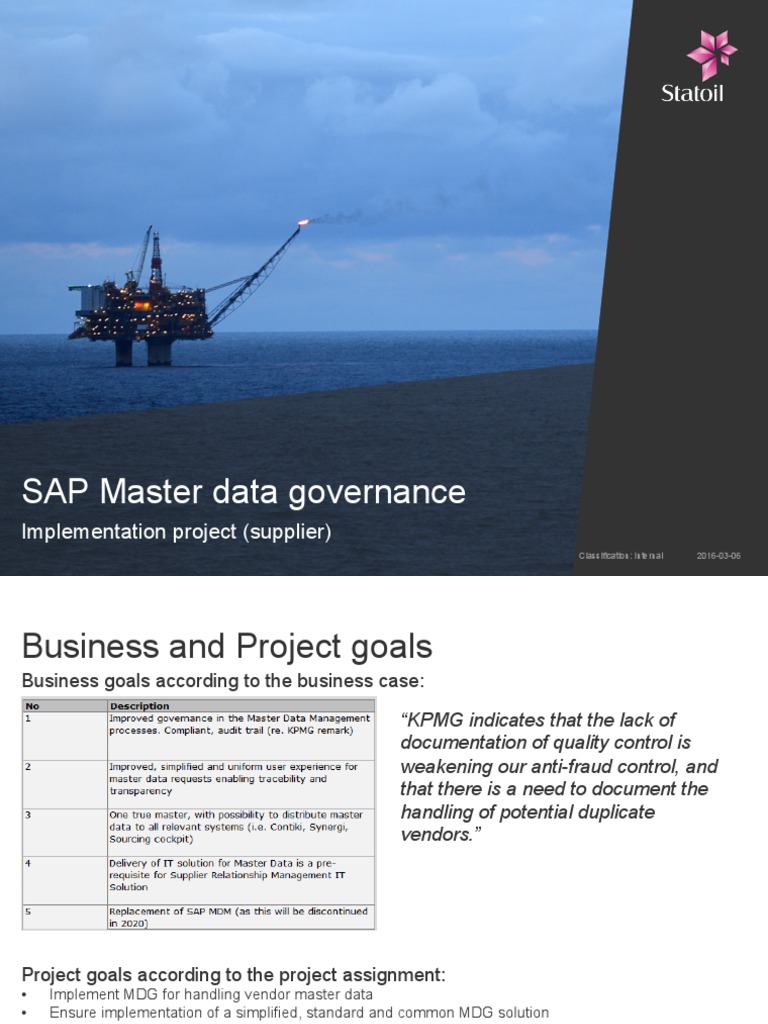
Task: Click the cell 'Delivery of IT solution for Master Data'
Action: pyautogui.click(x=241, y=880)
